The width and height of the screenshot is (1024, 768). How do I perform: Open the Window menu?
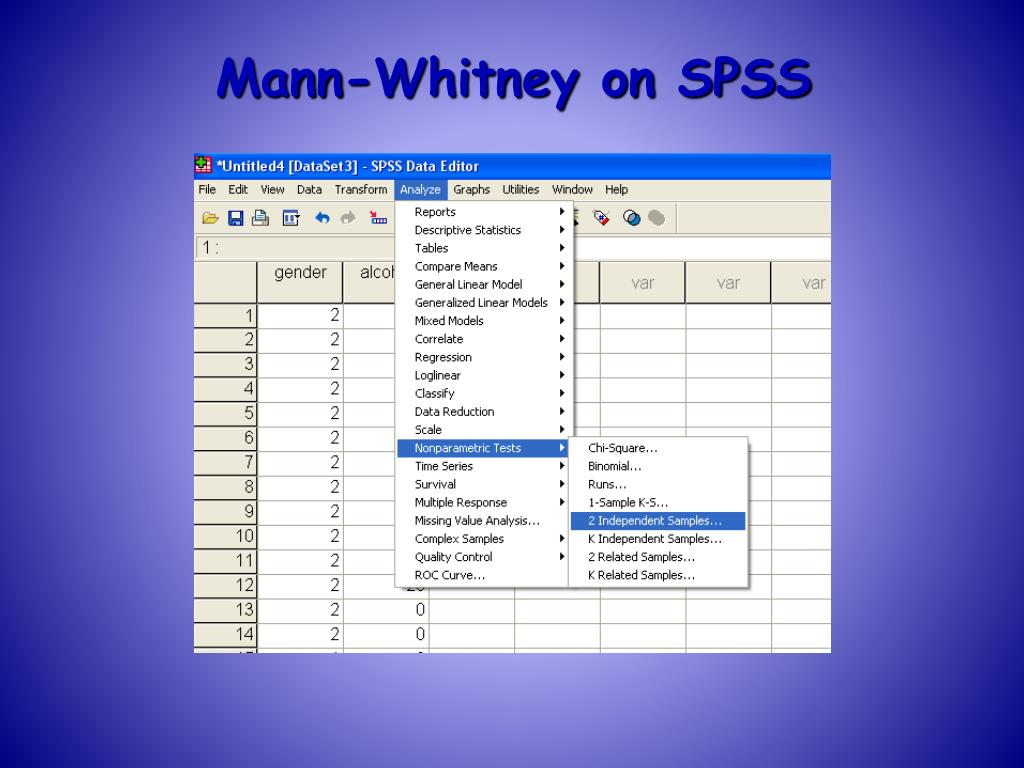point(572,189)
